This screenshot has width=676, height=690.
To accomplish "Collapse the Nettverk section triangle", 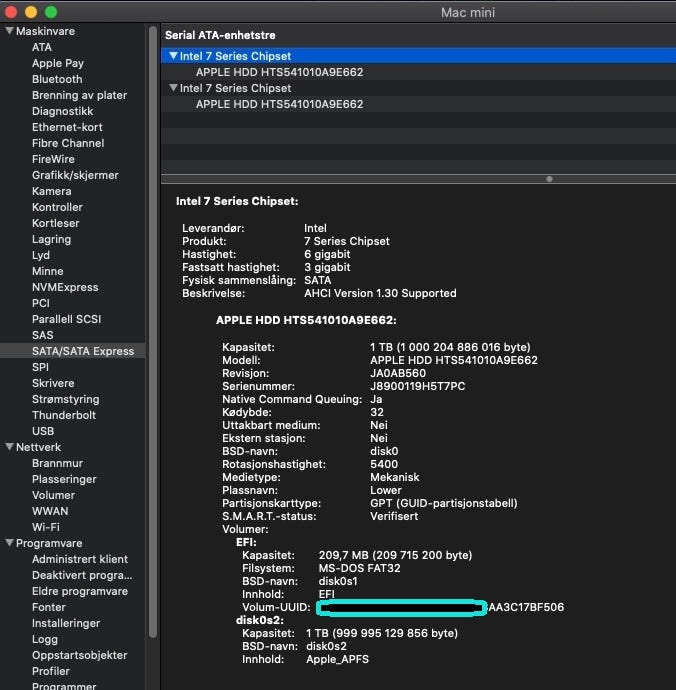I will pos(9,447).
